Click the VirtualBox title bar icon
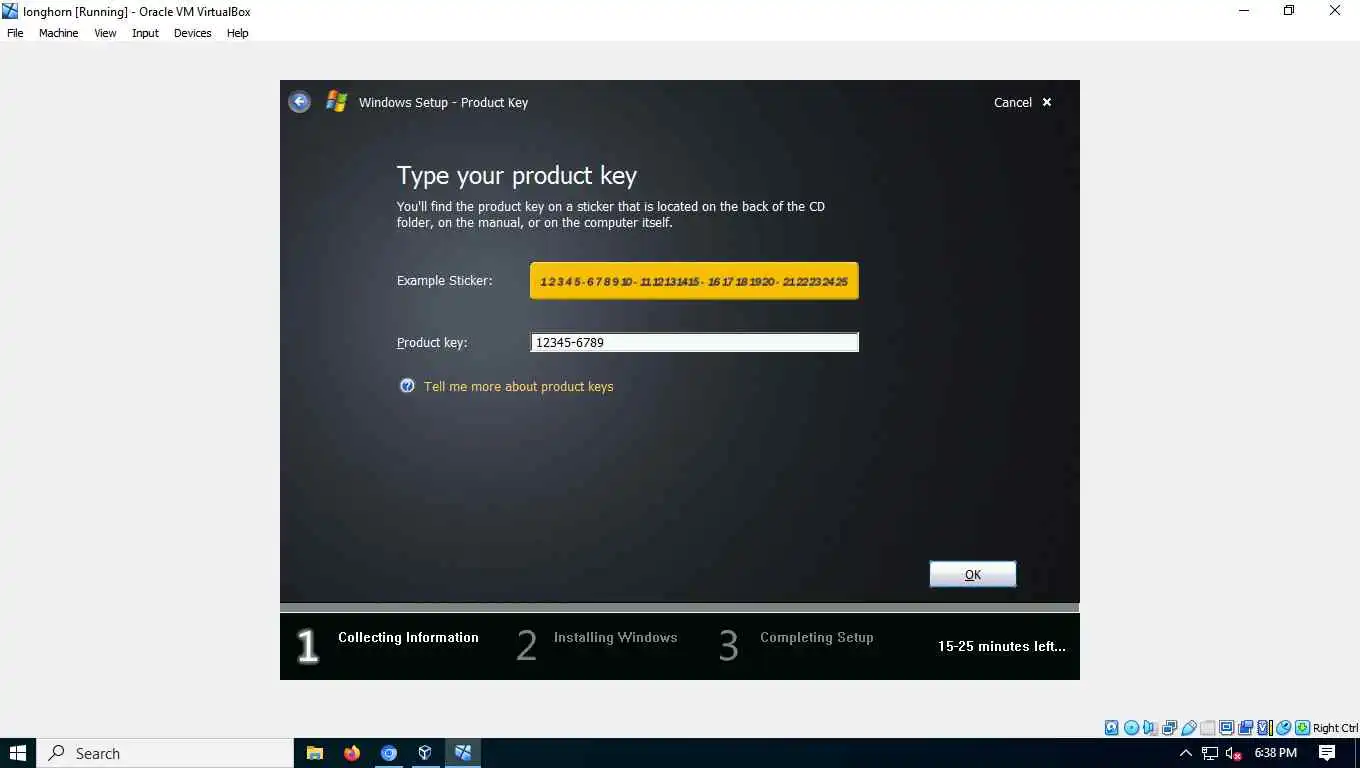Image resolution: width=1360 pixels, height=768 pixels. click(10, 11)
